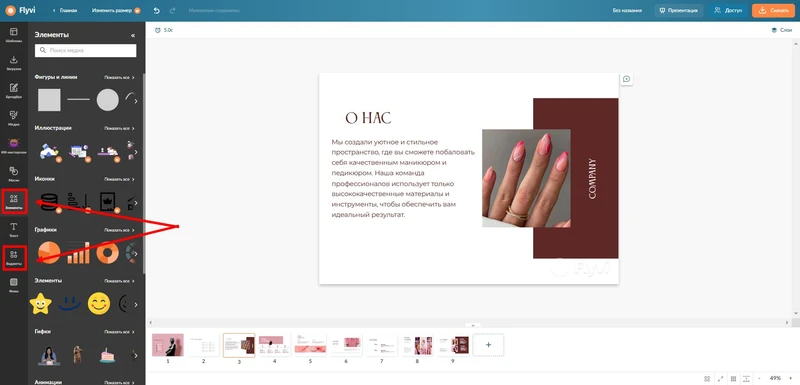Show all Элементы stickers
Viewport: 800px width, 385px height.
119,281
